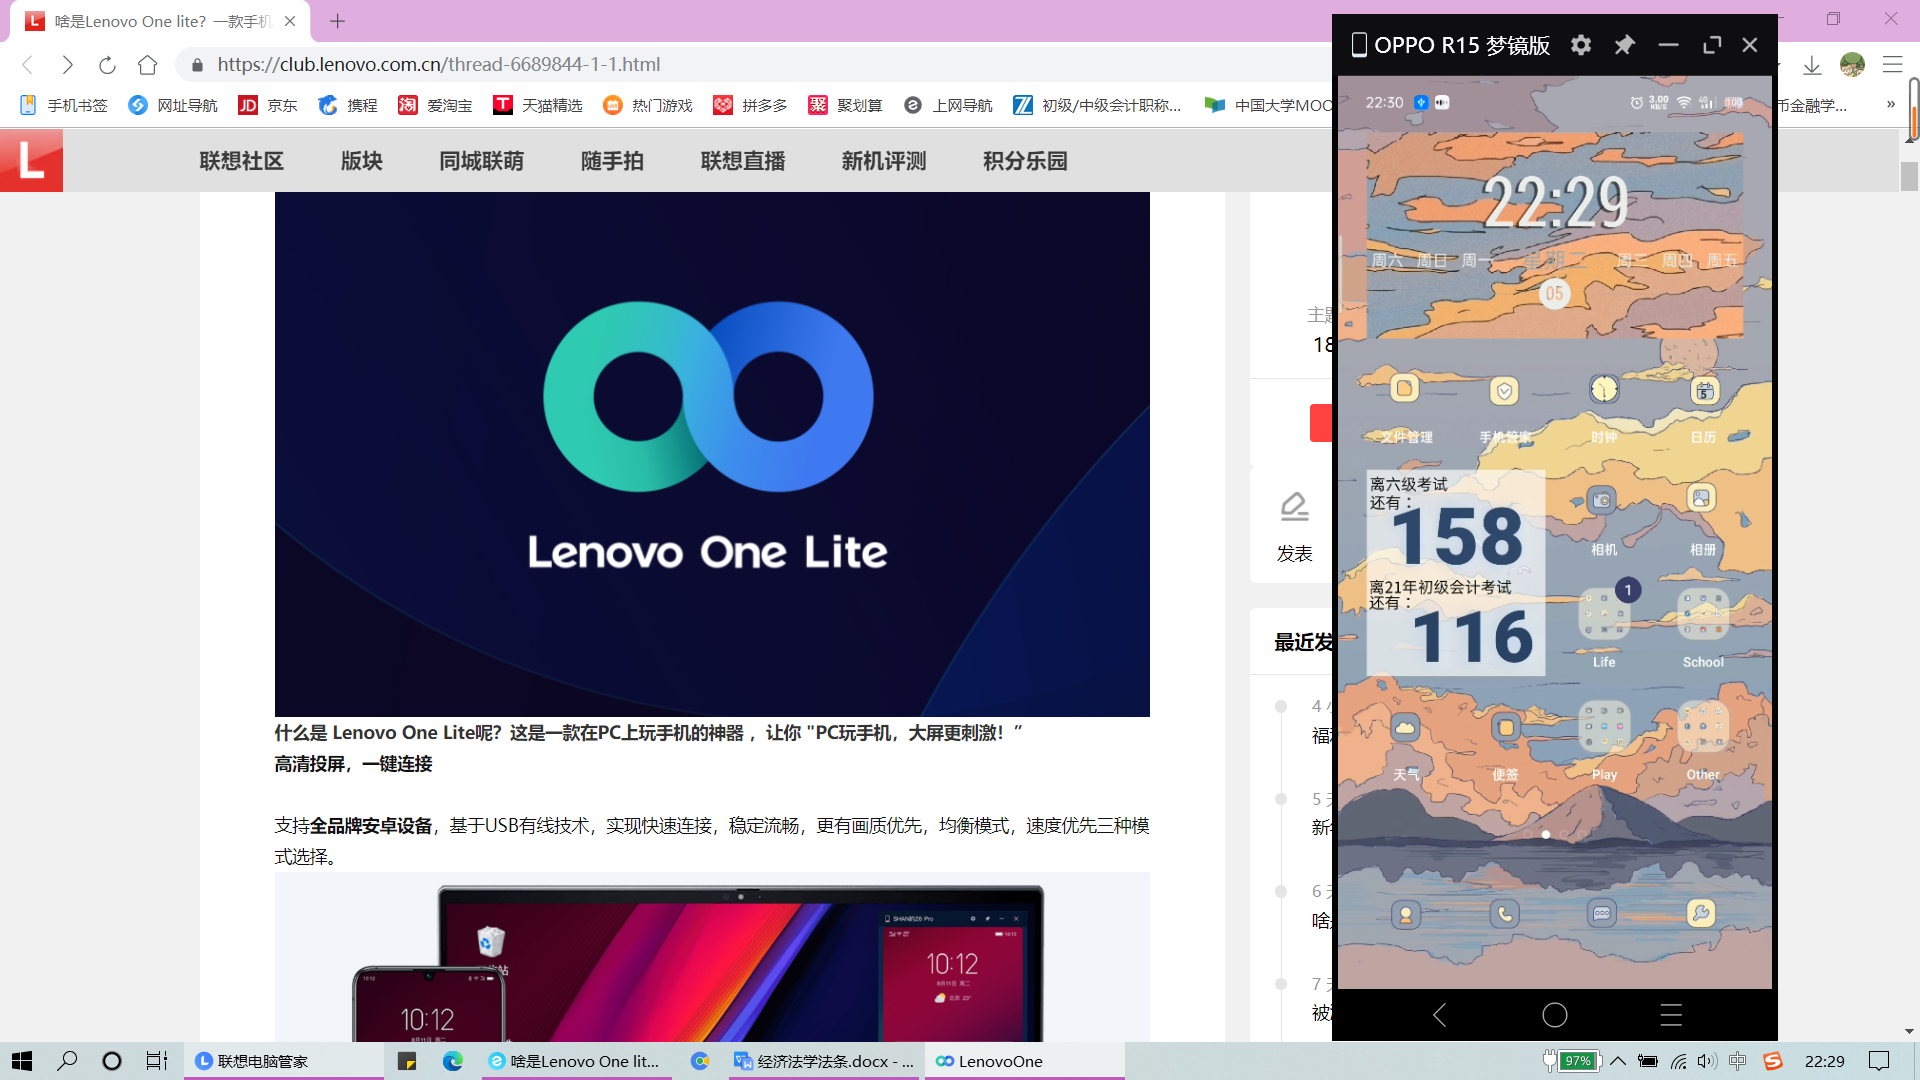Open Life folder on phone screen
The width and height of the screenshot is (1920, 1080).
pyautogui.click(x=1604, y=614)
